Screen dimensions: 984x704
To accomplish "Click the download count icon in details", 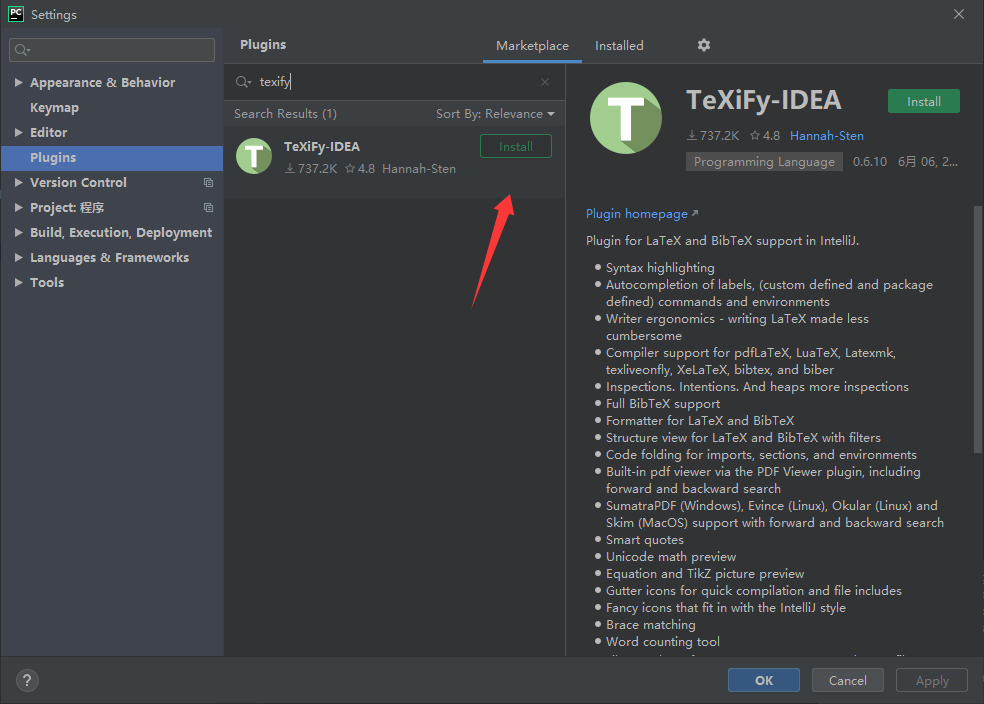I will pyautogui.click(x=692, y=136).
